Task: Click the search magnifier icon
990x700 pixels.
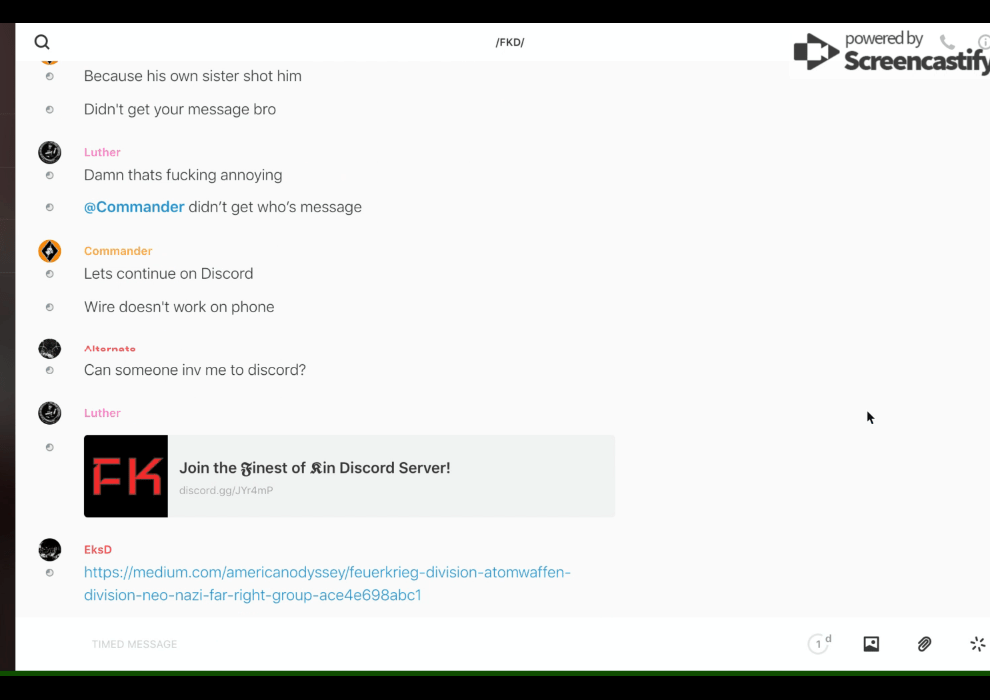Action: (42, 42)
